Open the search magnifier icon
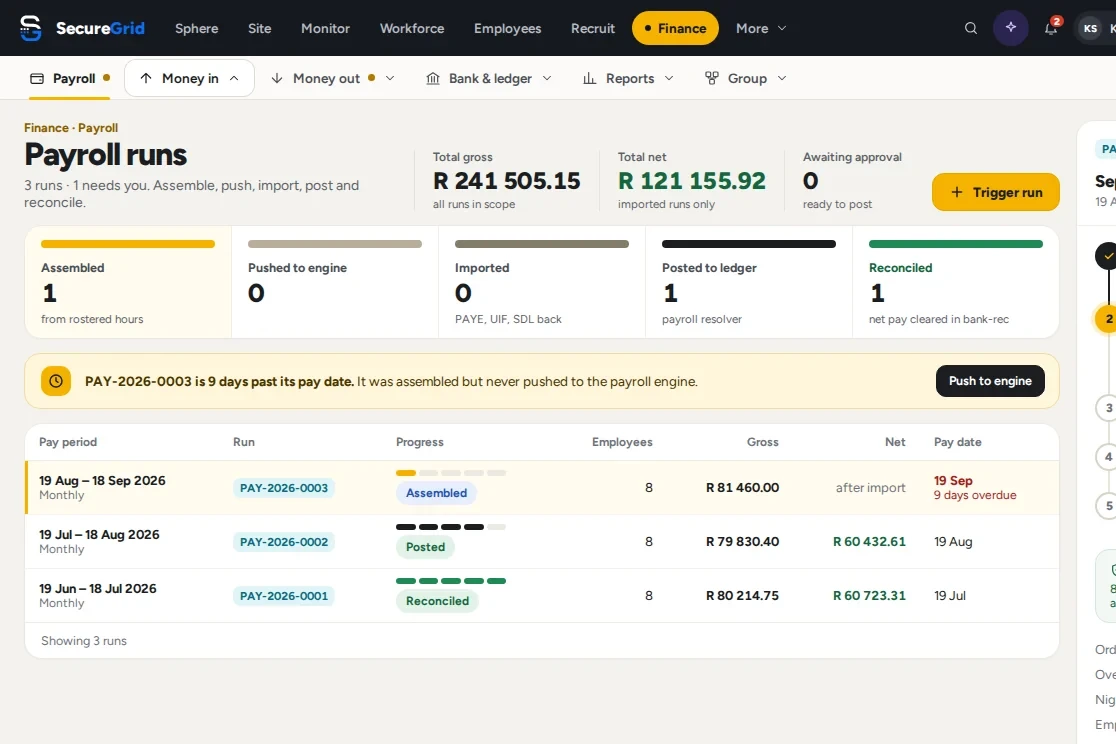1116x744 pixels. (971, 28)
